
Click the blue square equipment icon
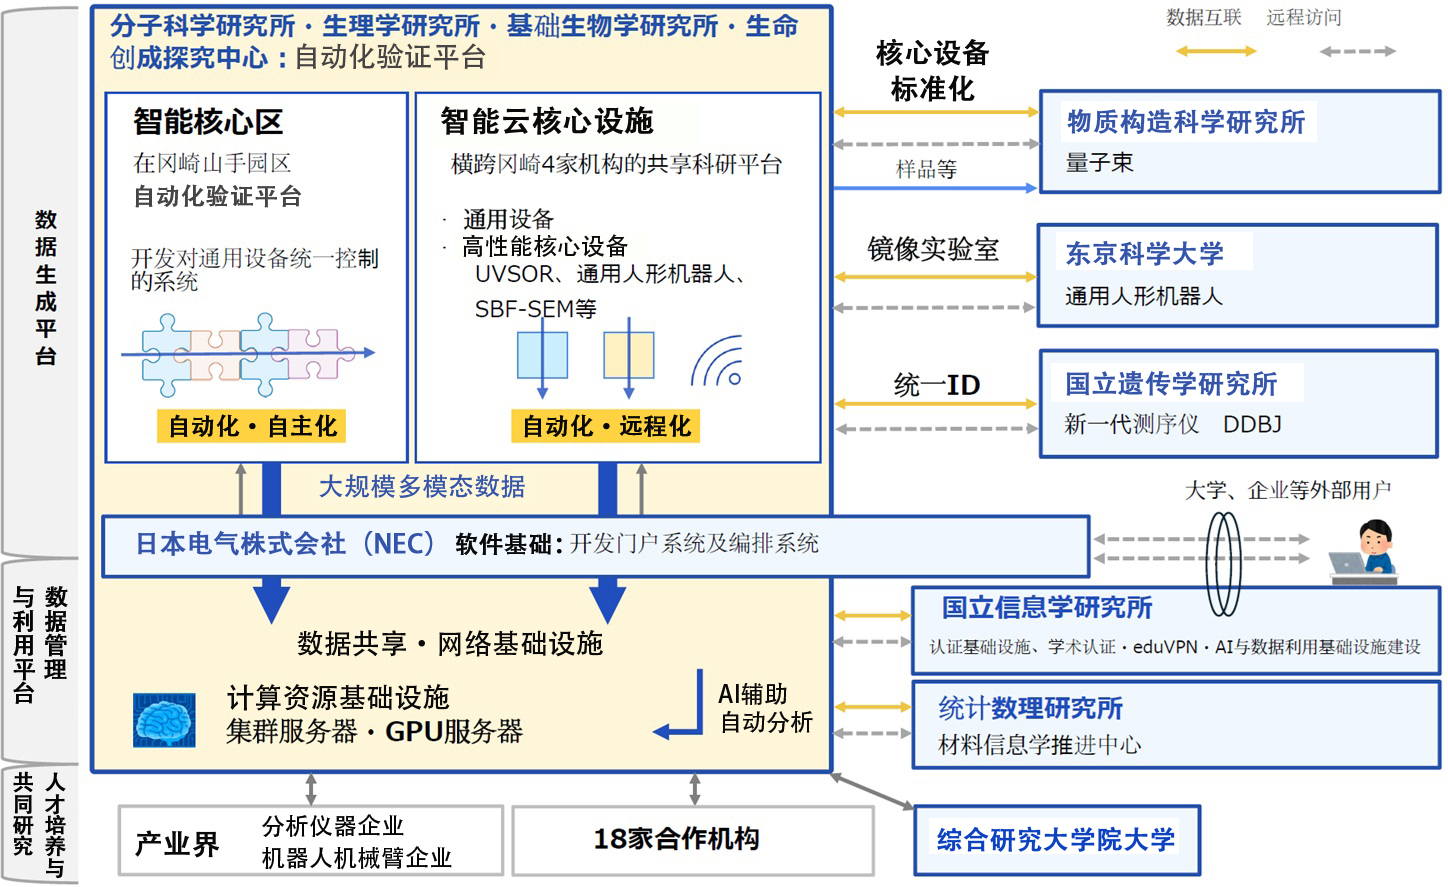coord(542,355)
